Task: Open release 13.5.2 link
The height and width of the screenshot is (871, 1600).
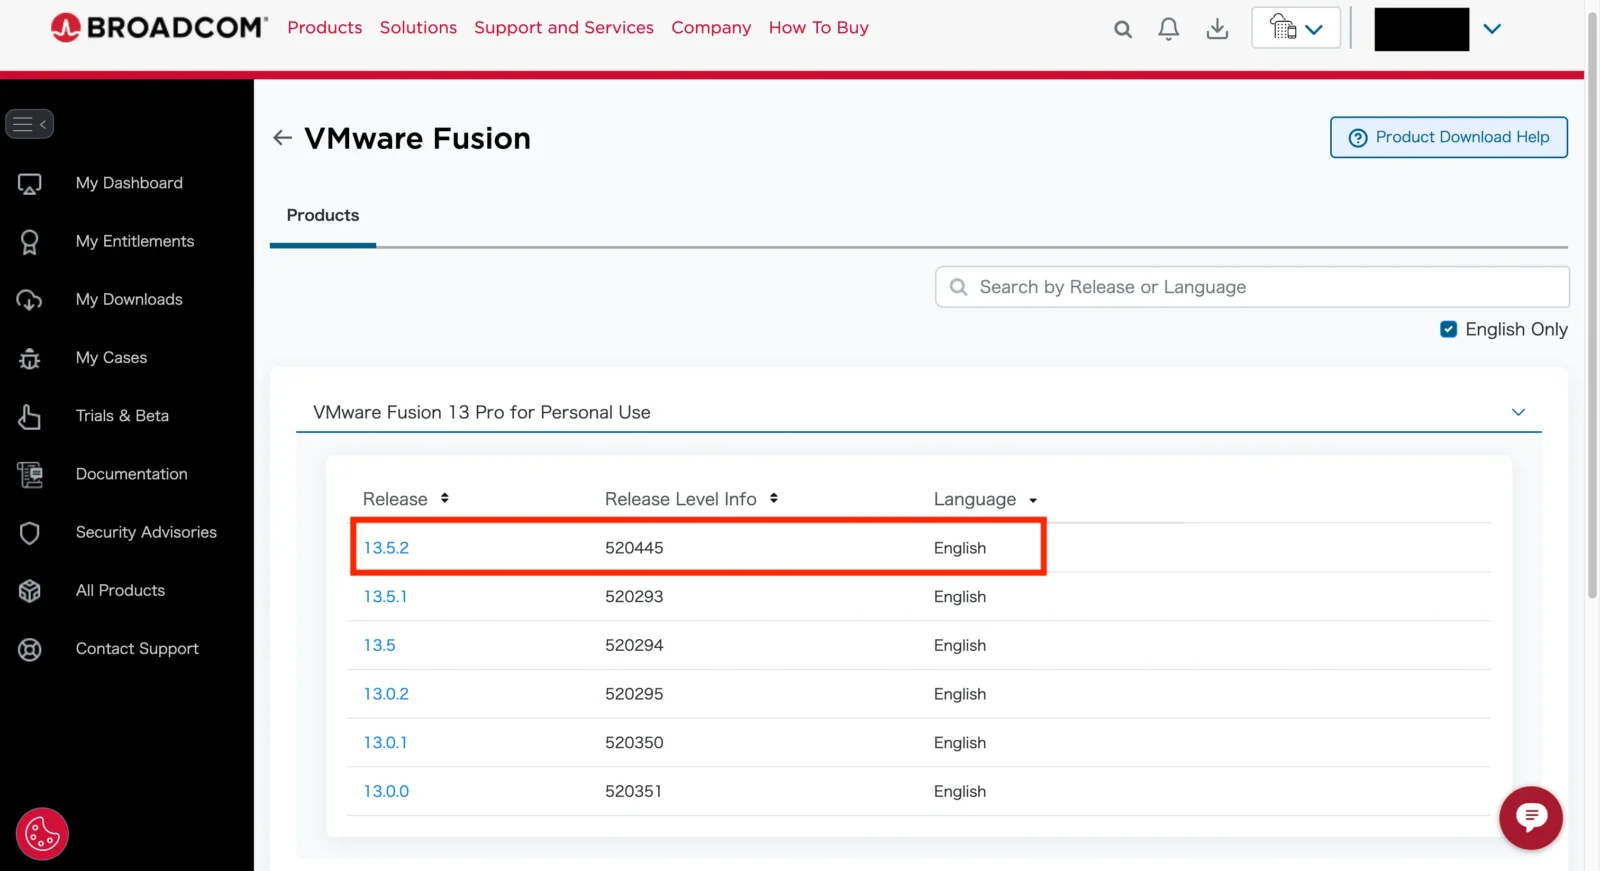Action: click(x=386, y=548)
